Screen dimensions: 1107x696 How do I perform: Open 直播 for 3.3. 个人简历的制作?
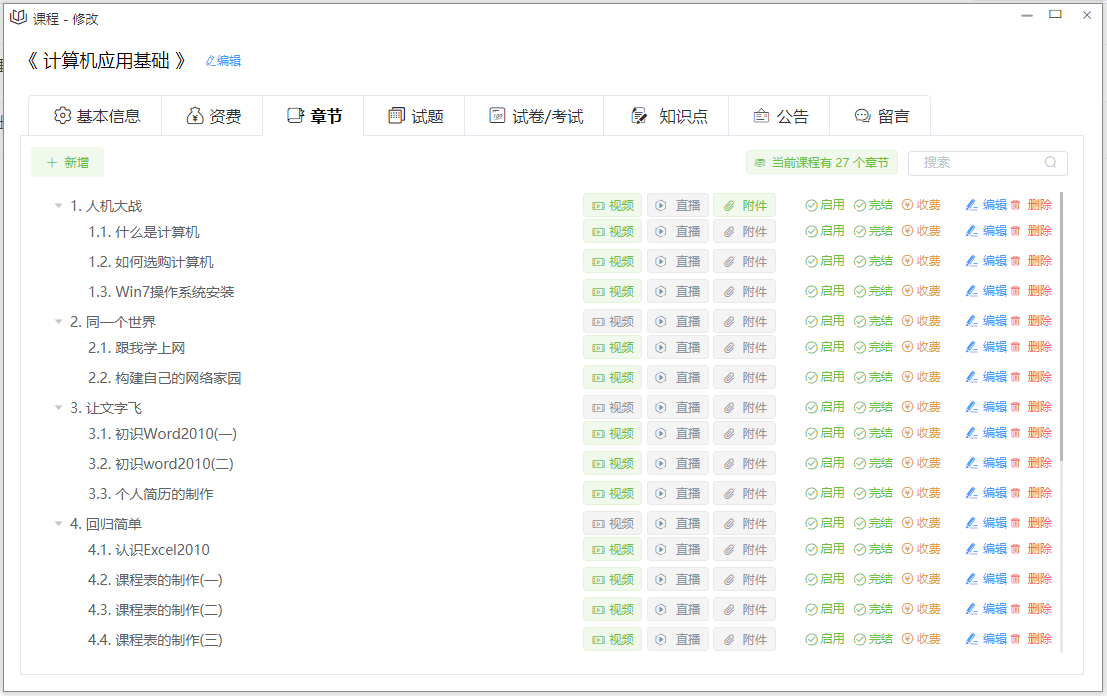pos(678,493)
